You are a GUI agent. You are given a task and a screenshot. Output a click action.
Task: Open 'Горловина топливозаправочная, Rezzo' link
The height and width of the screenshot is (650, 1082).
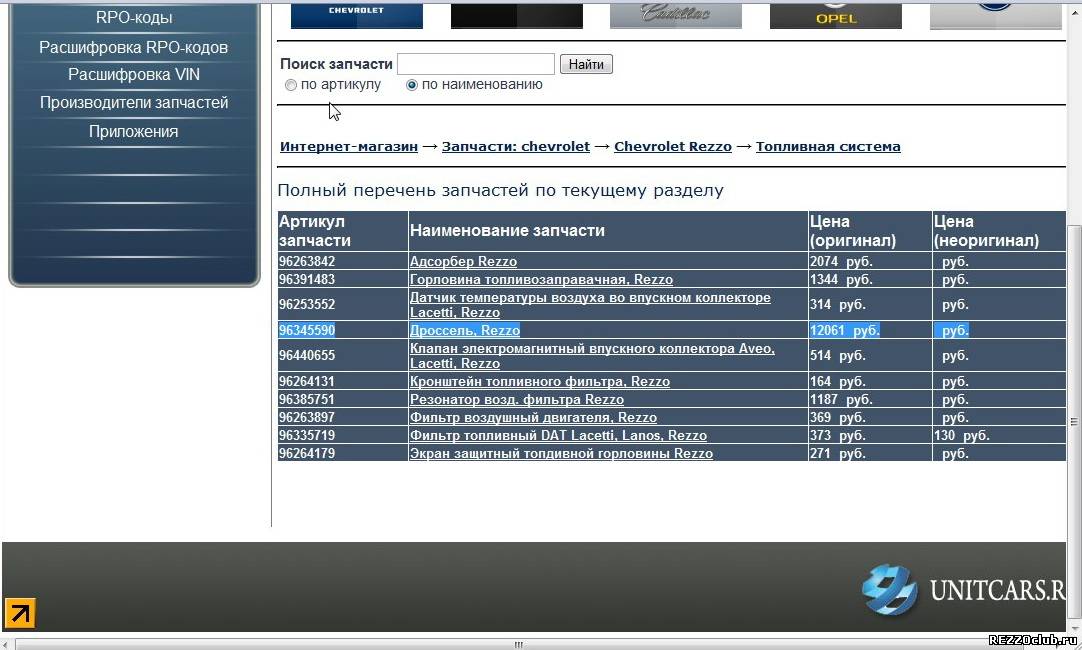tap(541, 279)
